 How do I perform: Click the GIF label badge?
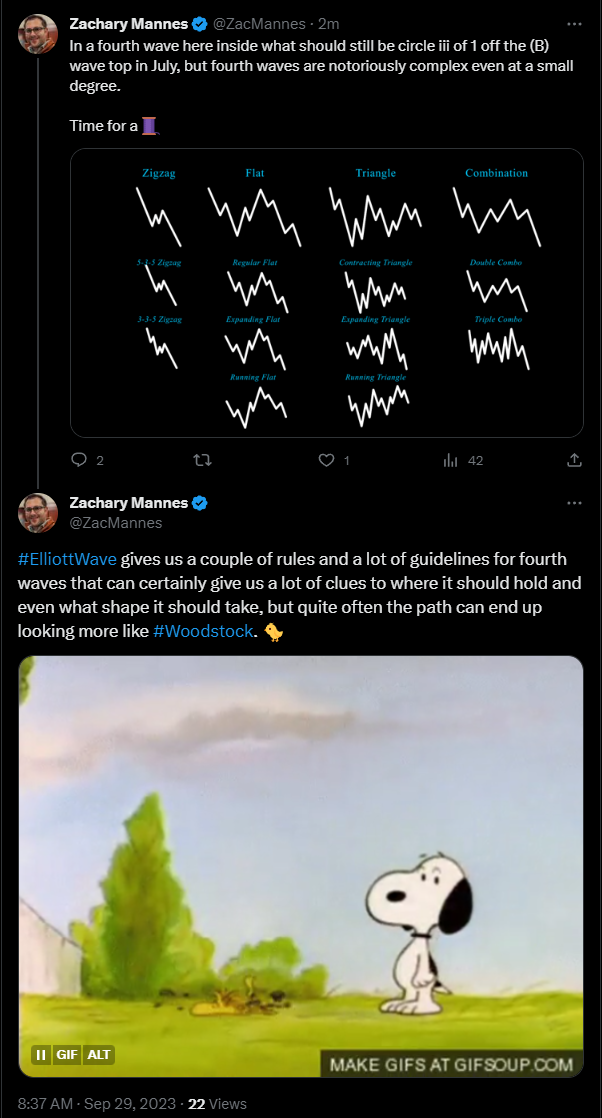click(67, 1054)
